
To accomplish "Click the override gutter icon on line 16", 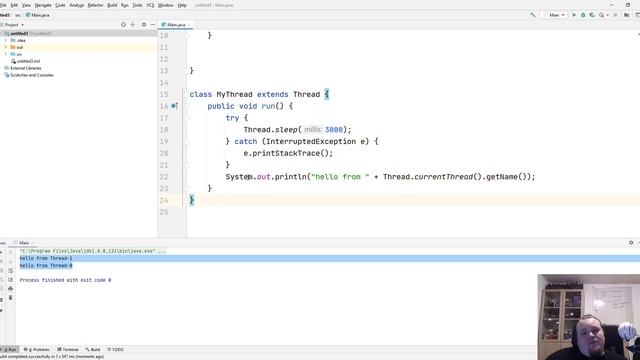I will click(x=174, y=106).
